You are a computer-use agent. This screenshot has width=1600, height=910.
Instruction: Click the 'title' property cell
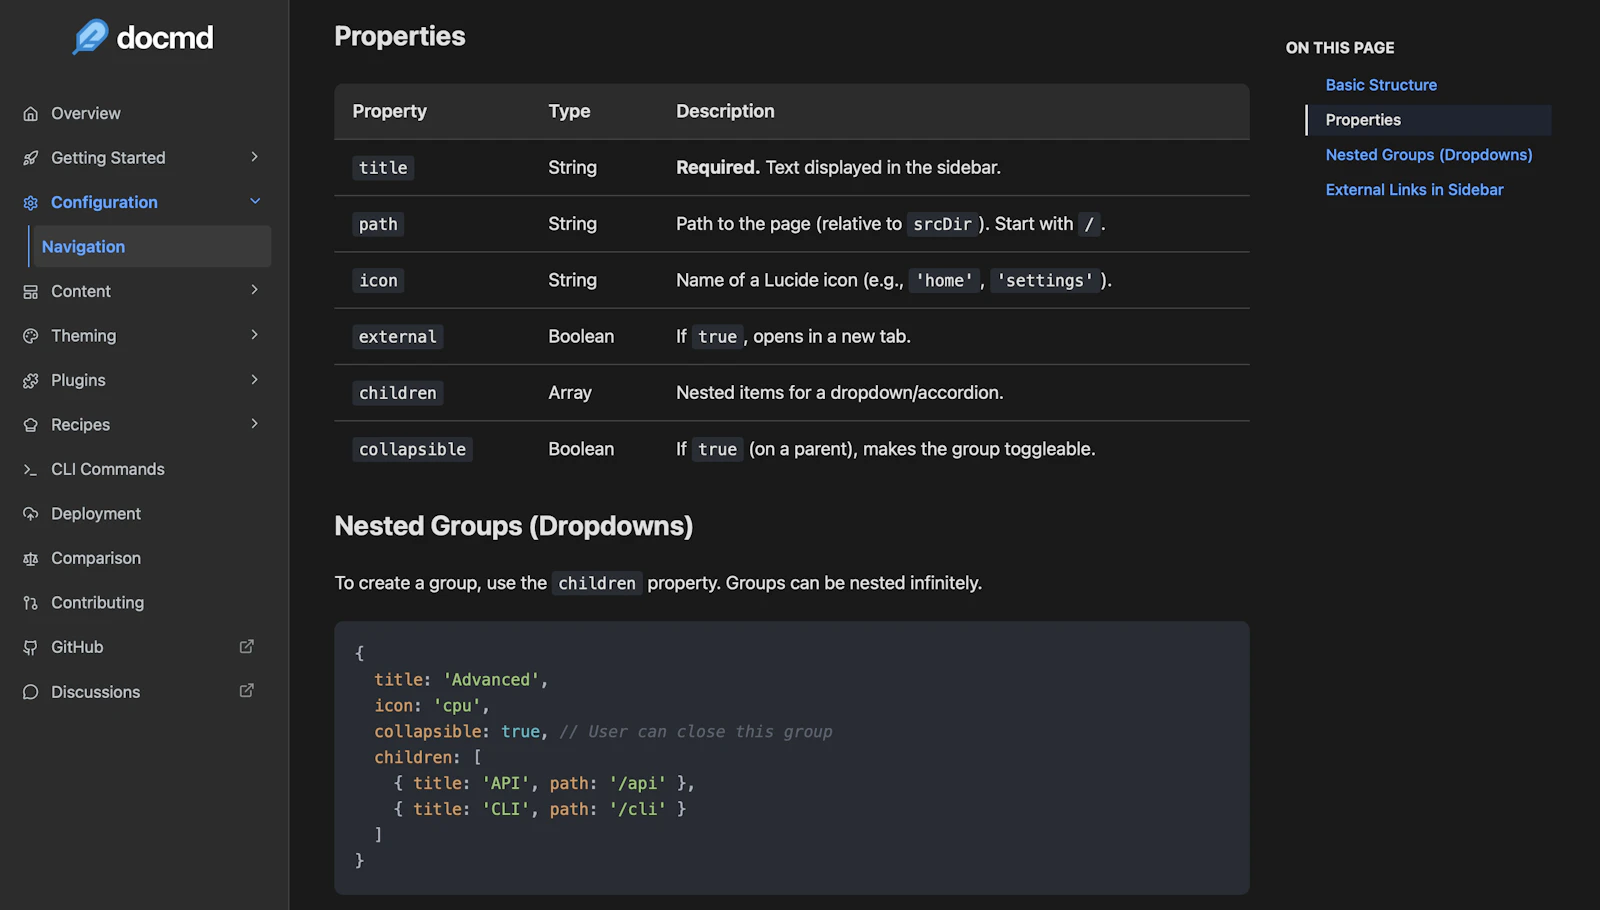[x=383, y=168]
